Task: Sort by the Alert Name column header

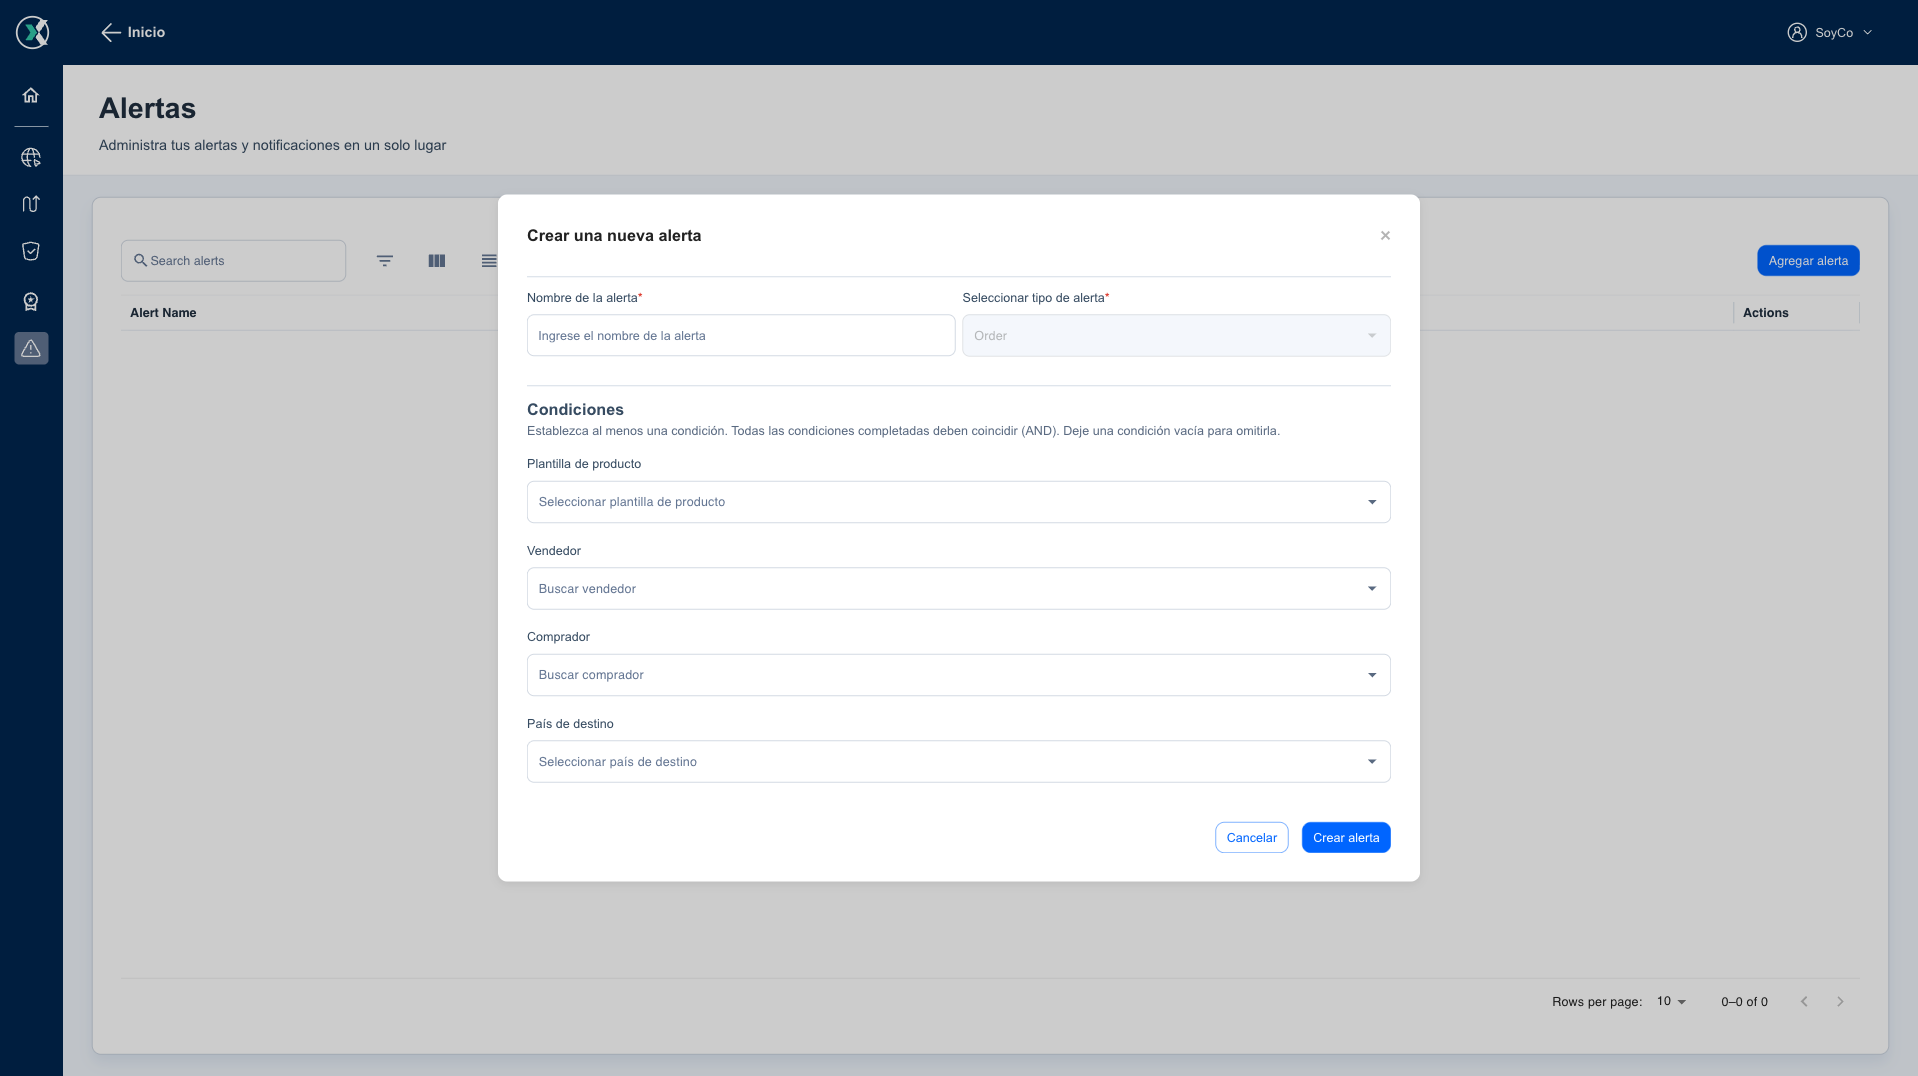Action: coord(163,313)
